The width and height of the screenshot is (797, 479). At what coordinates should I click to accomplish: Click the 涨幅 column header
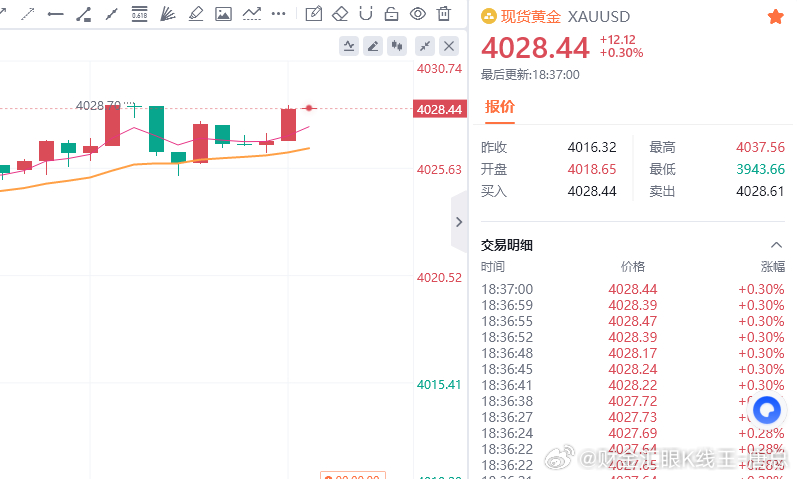pos(773,267)
